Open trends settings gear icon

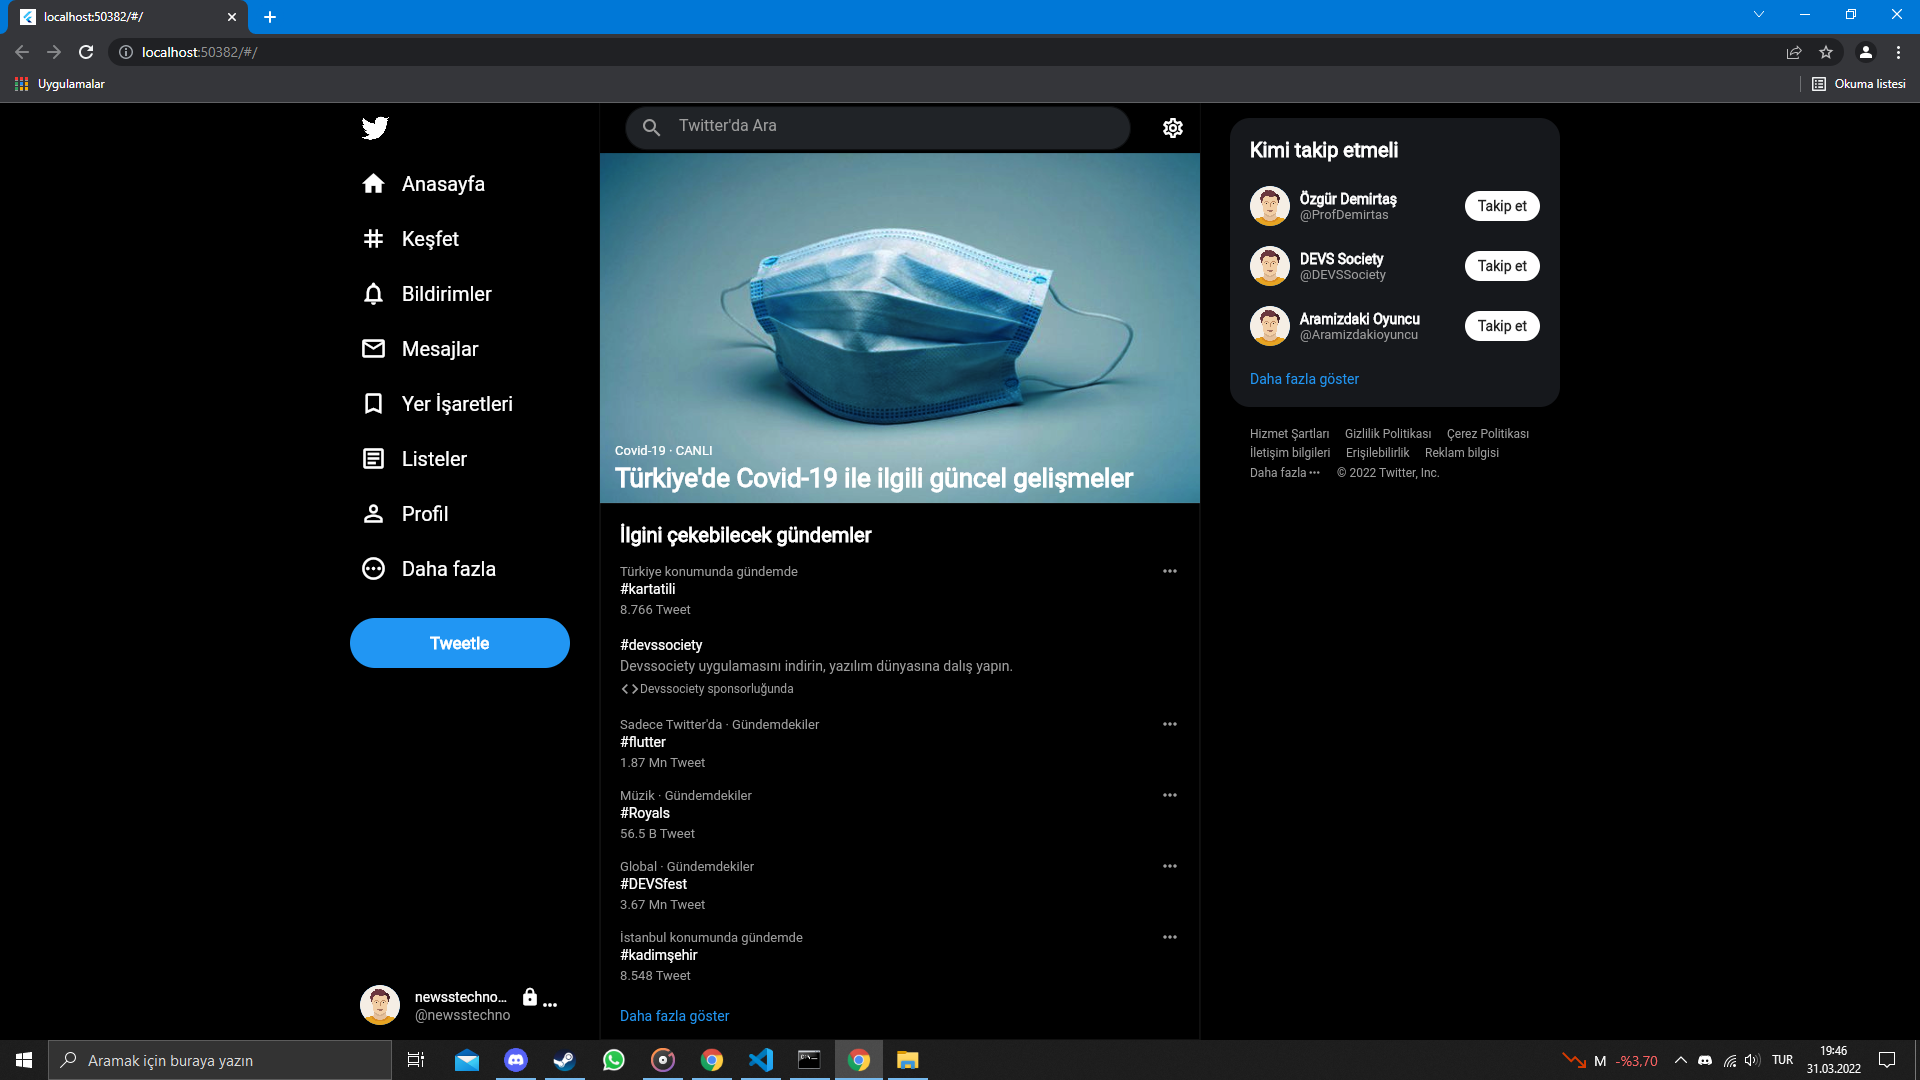pos(1173,128)
